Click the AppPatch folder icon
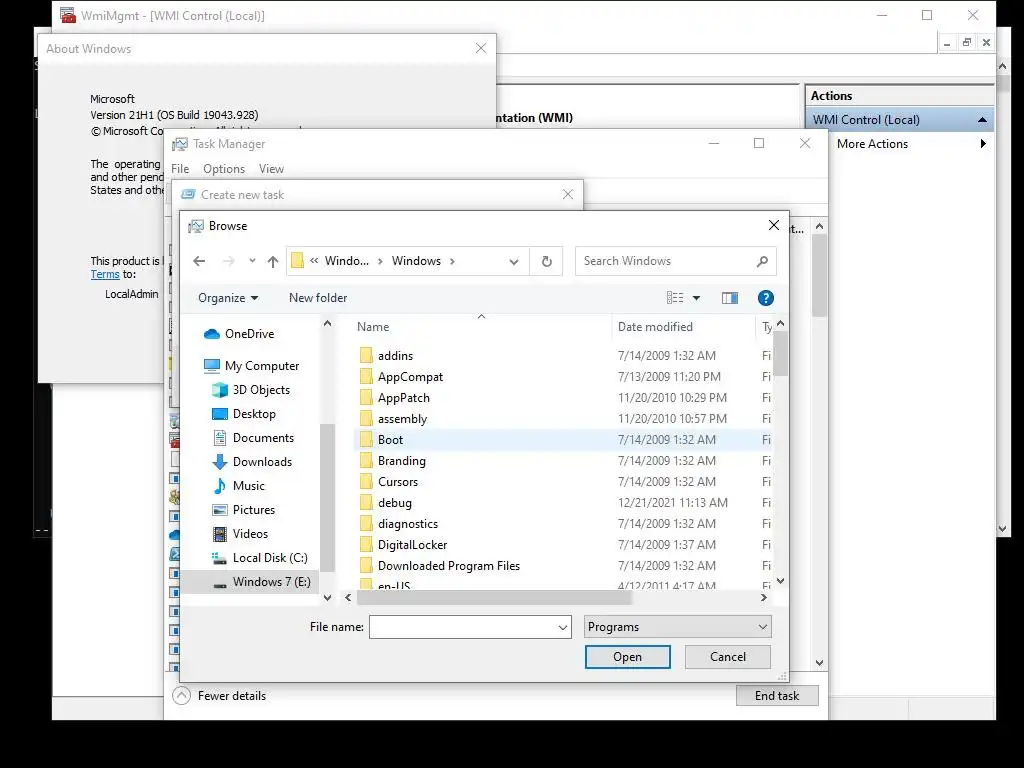This screenshot has width=1024, height=768. click(366, 398)
